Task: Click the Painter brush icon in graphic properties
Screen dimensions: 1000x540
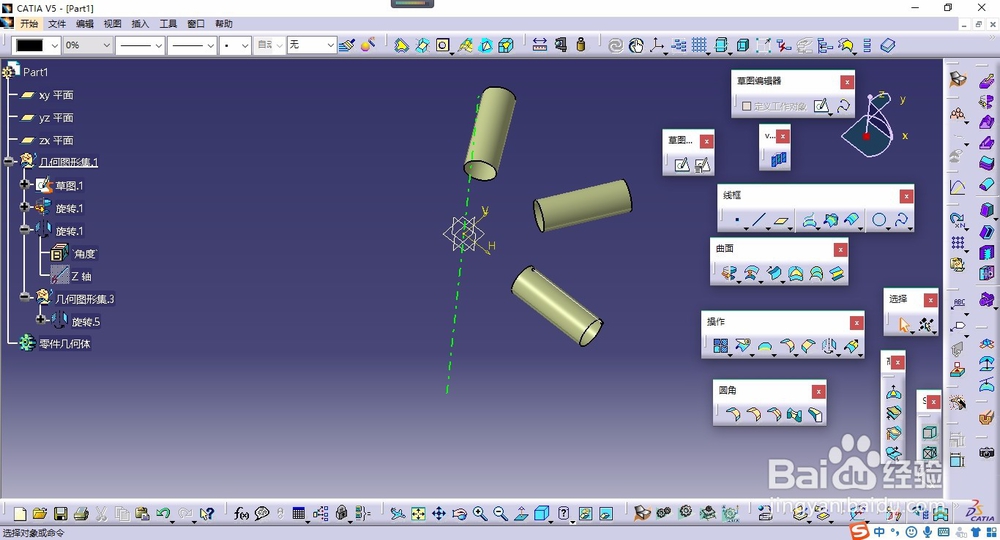Action: click(x=347, y=45)
